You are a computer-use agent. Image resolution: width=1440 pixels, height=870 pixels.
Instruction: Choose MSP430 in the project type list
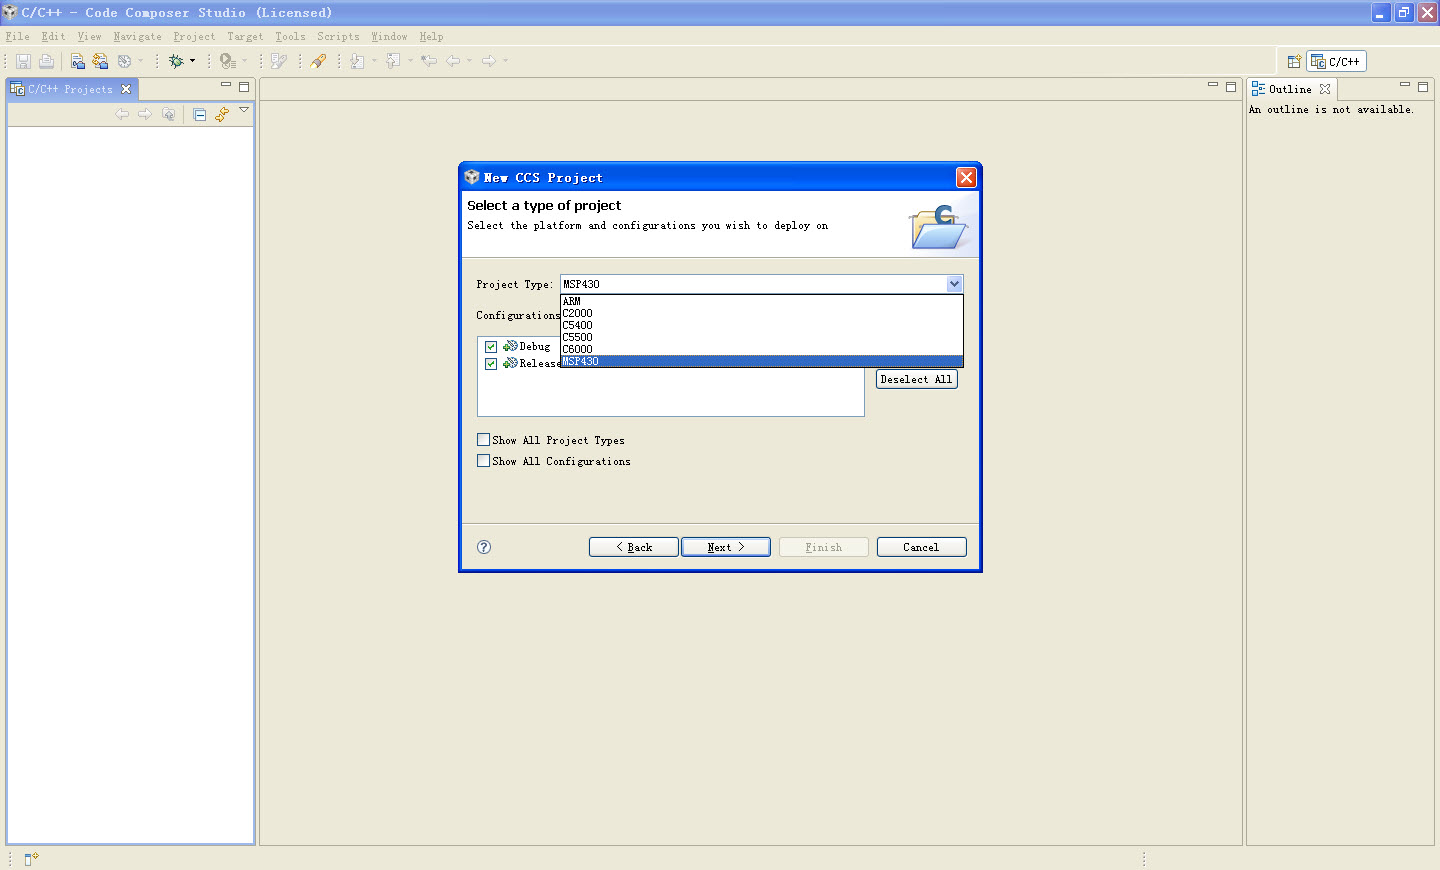click(761, 361)
